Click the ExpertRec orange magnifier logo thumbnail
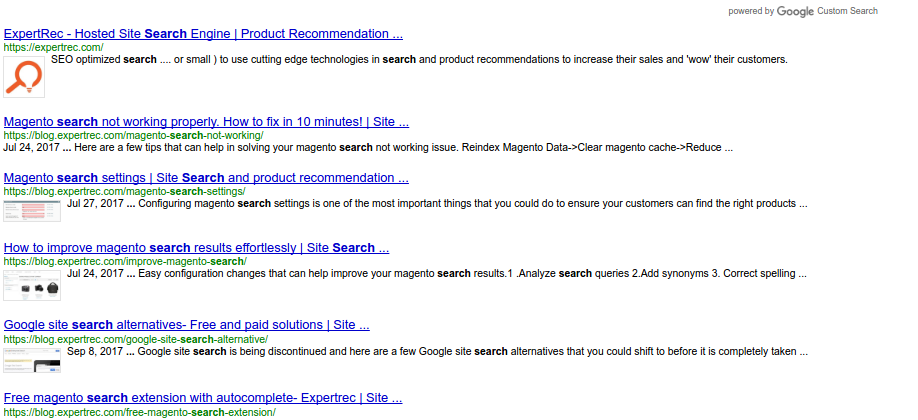The width and height of the screenshot is (918, 420). point(24,76)
